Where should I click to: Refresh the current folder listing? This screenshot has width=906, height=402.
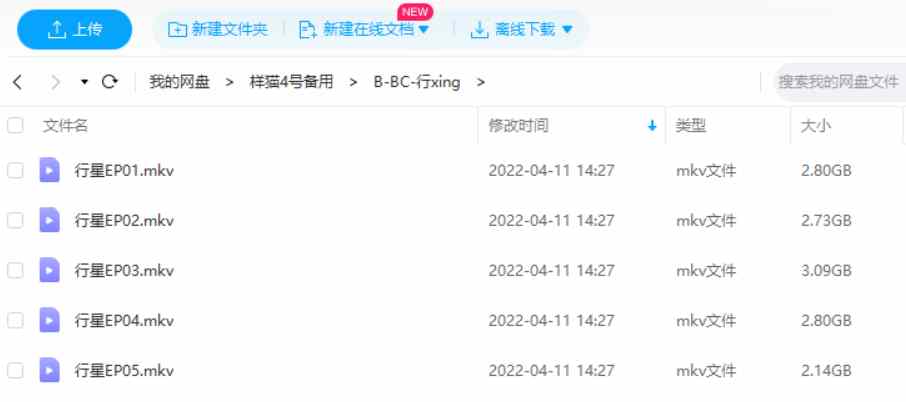tap(110, 82)
